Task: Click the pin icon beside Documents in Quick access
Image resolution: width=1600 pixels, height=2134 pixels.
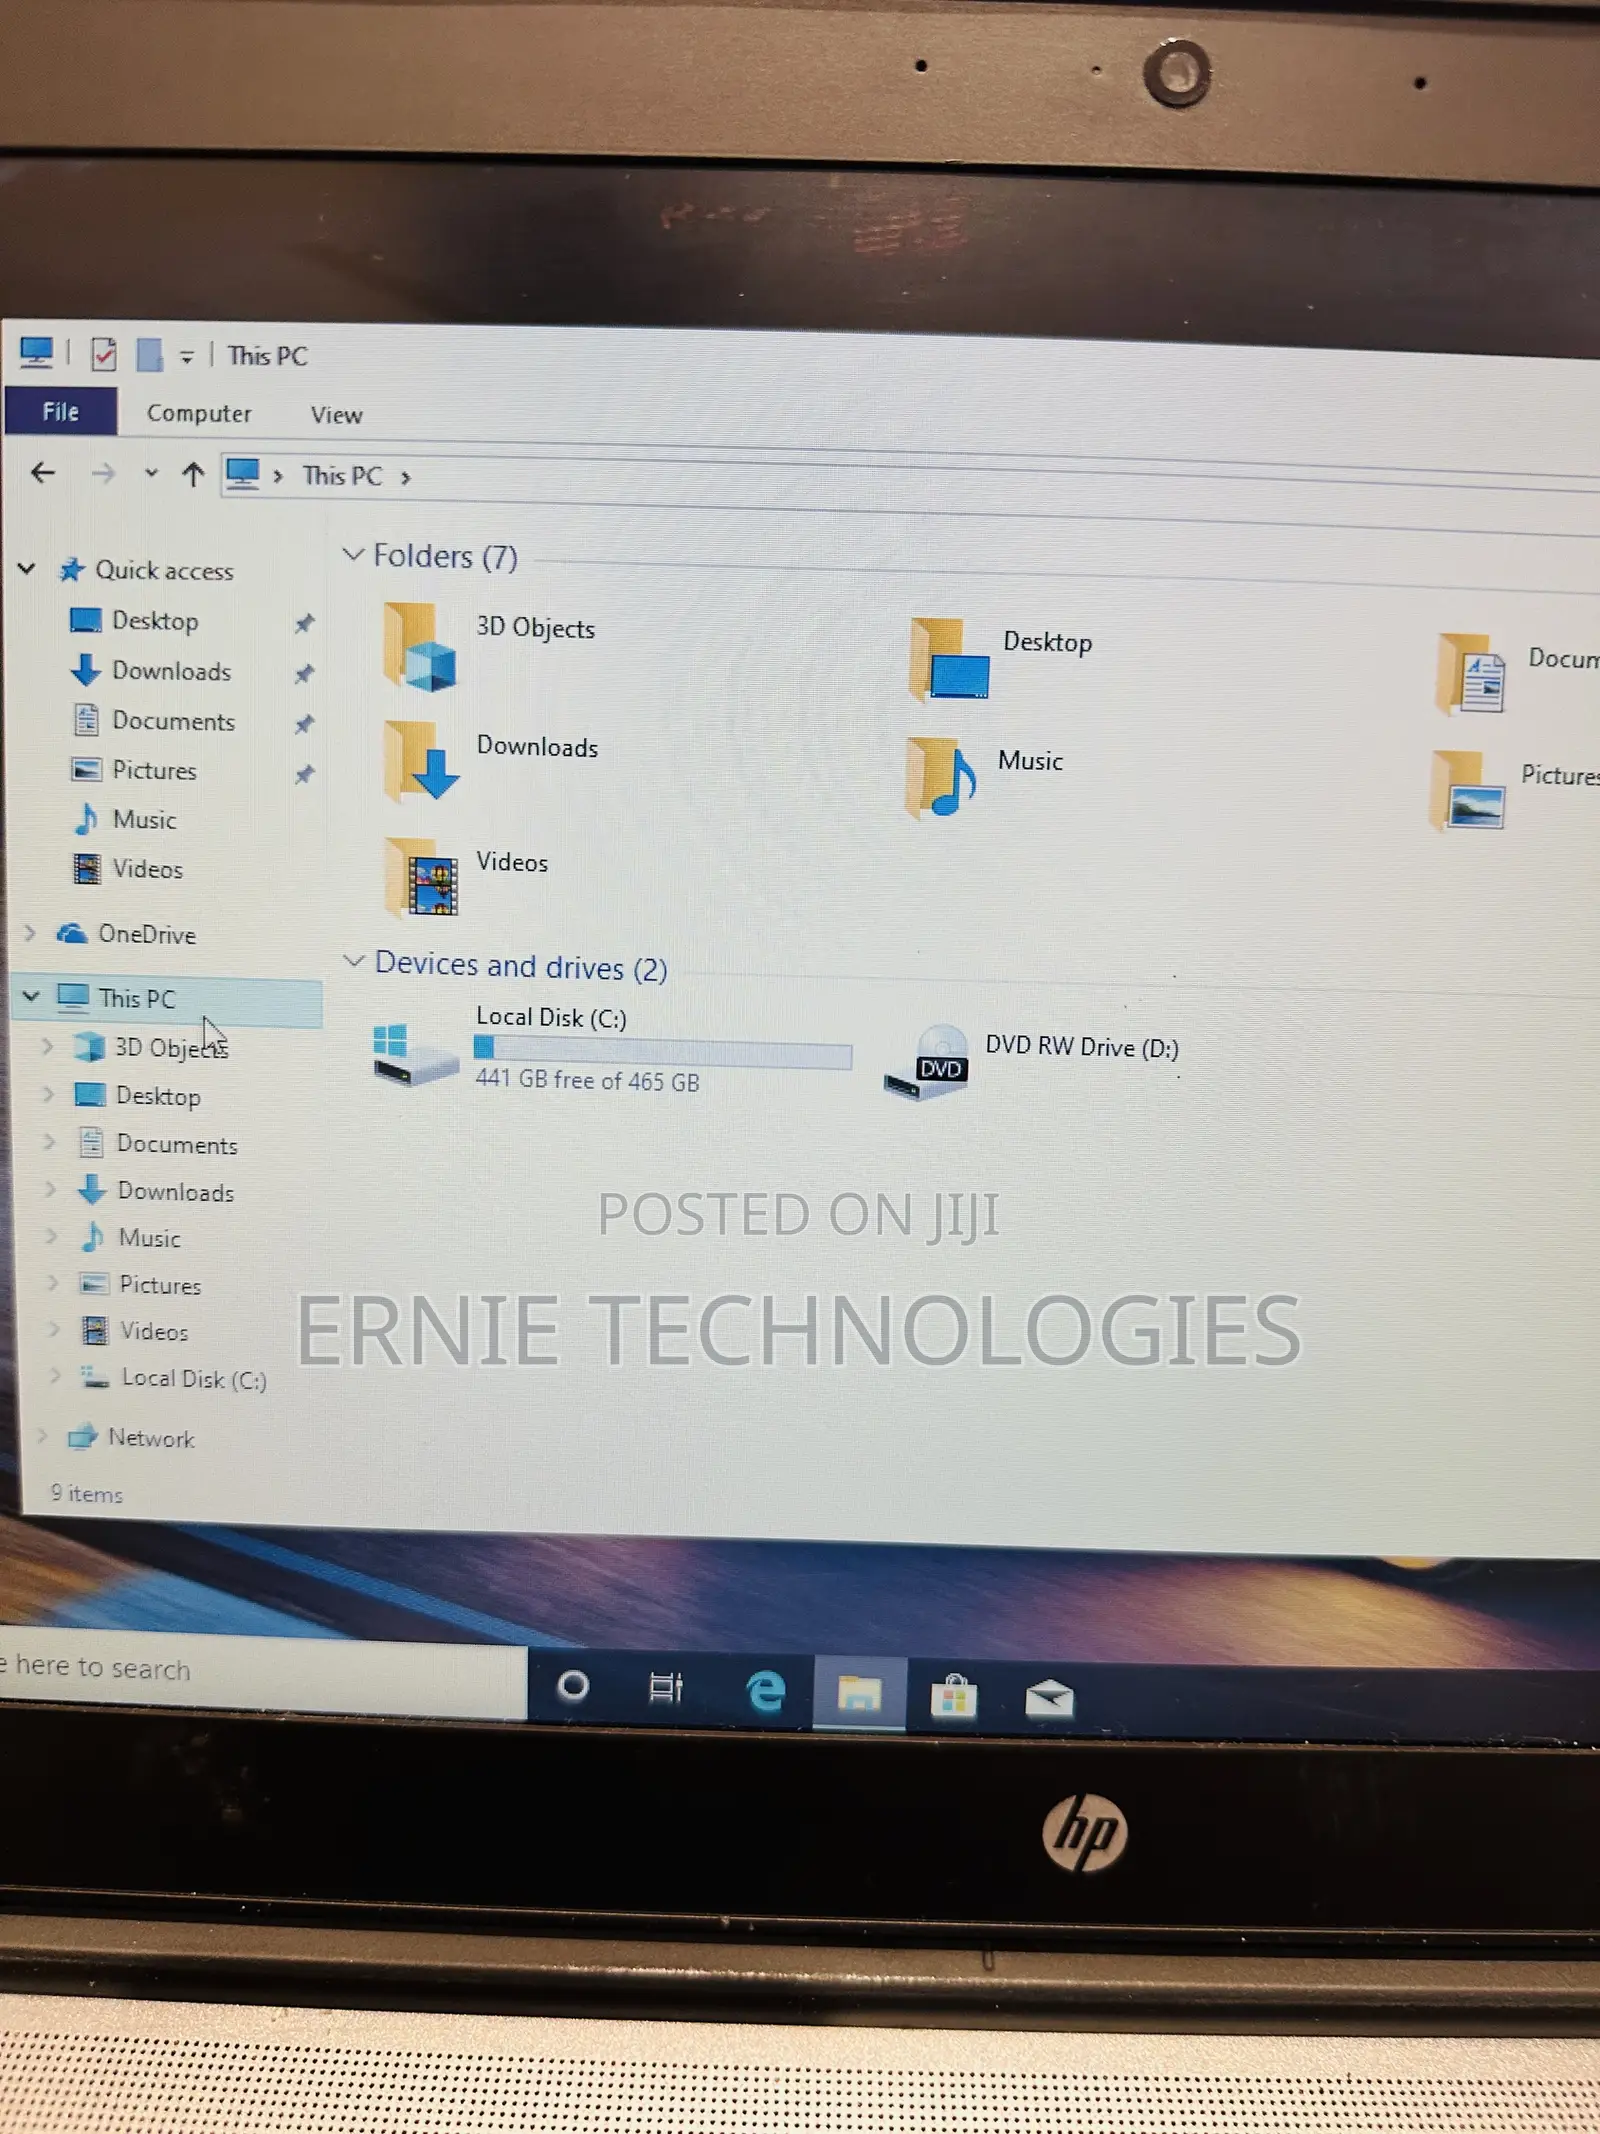Action: pos(304,723)
